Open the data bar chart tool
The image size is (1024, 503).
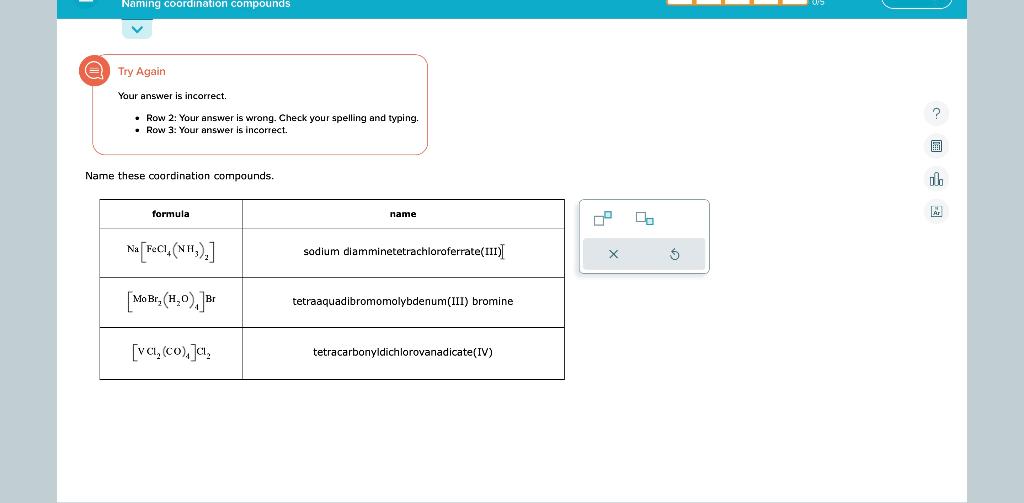pos(936,179)
